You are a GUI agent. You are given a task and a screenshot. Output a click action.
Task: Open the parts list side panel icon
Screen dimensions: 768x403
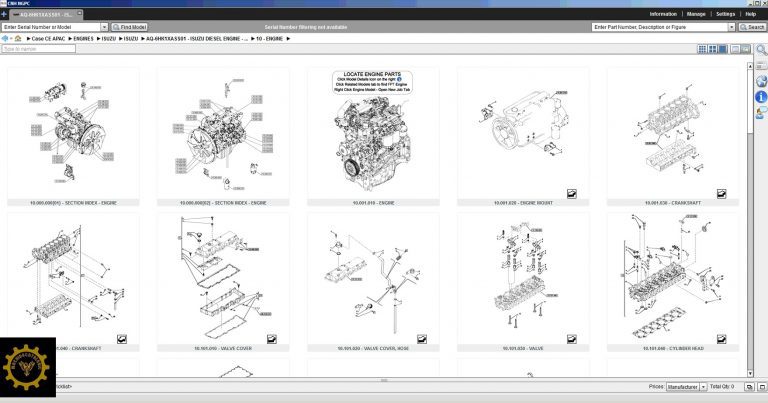point(761,65)
